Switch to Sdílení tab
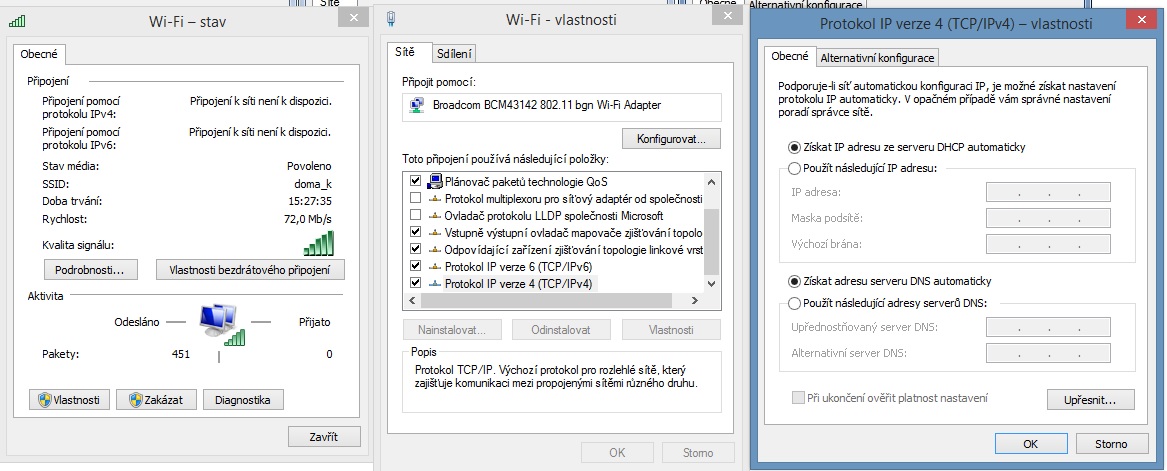 coord(454,54)
